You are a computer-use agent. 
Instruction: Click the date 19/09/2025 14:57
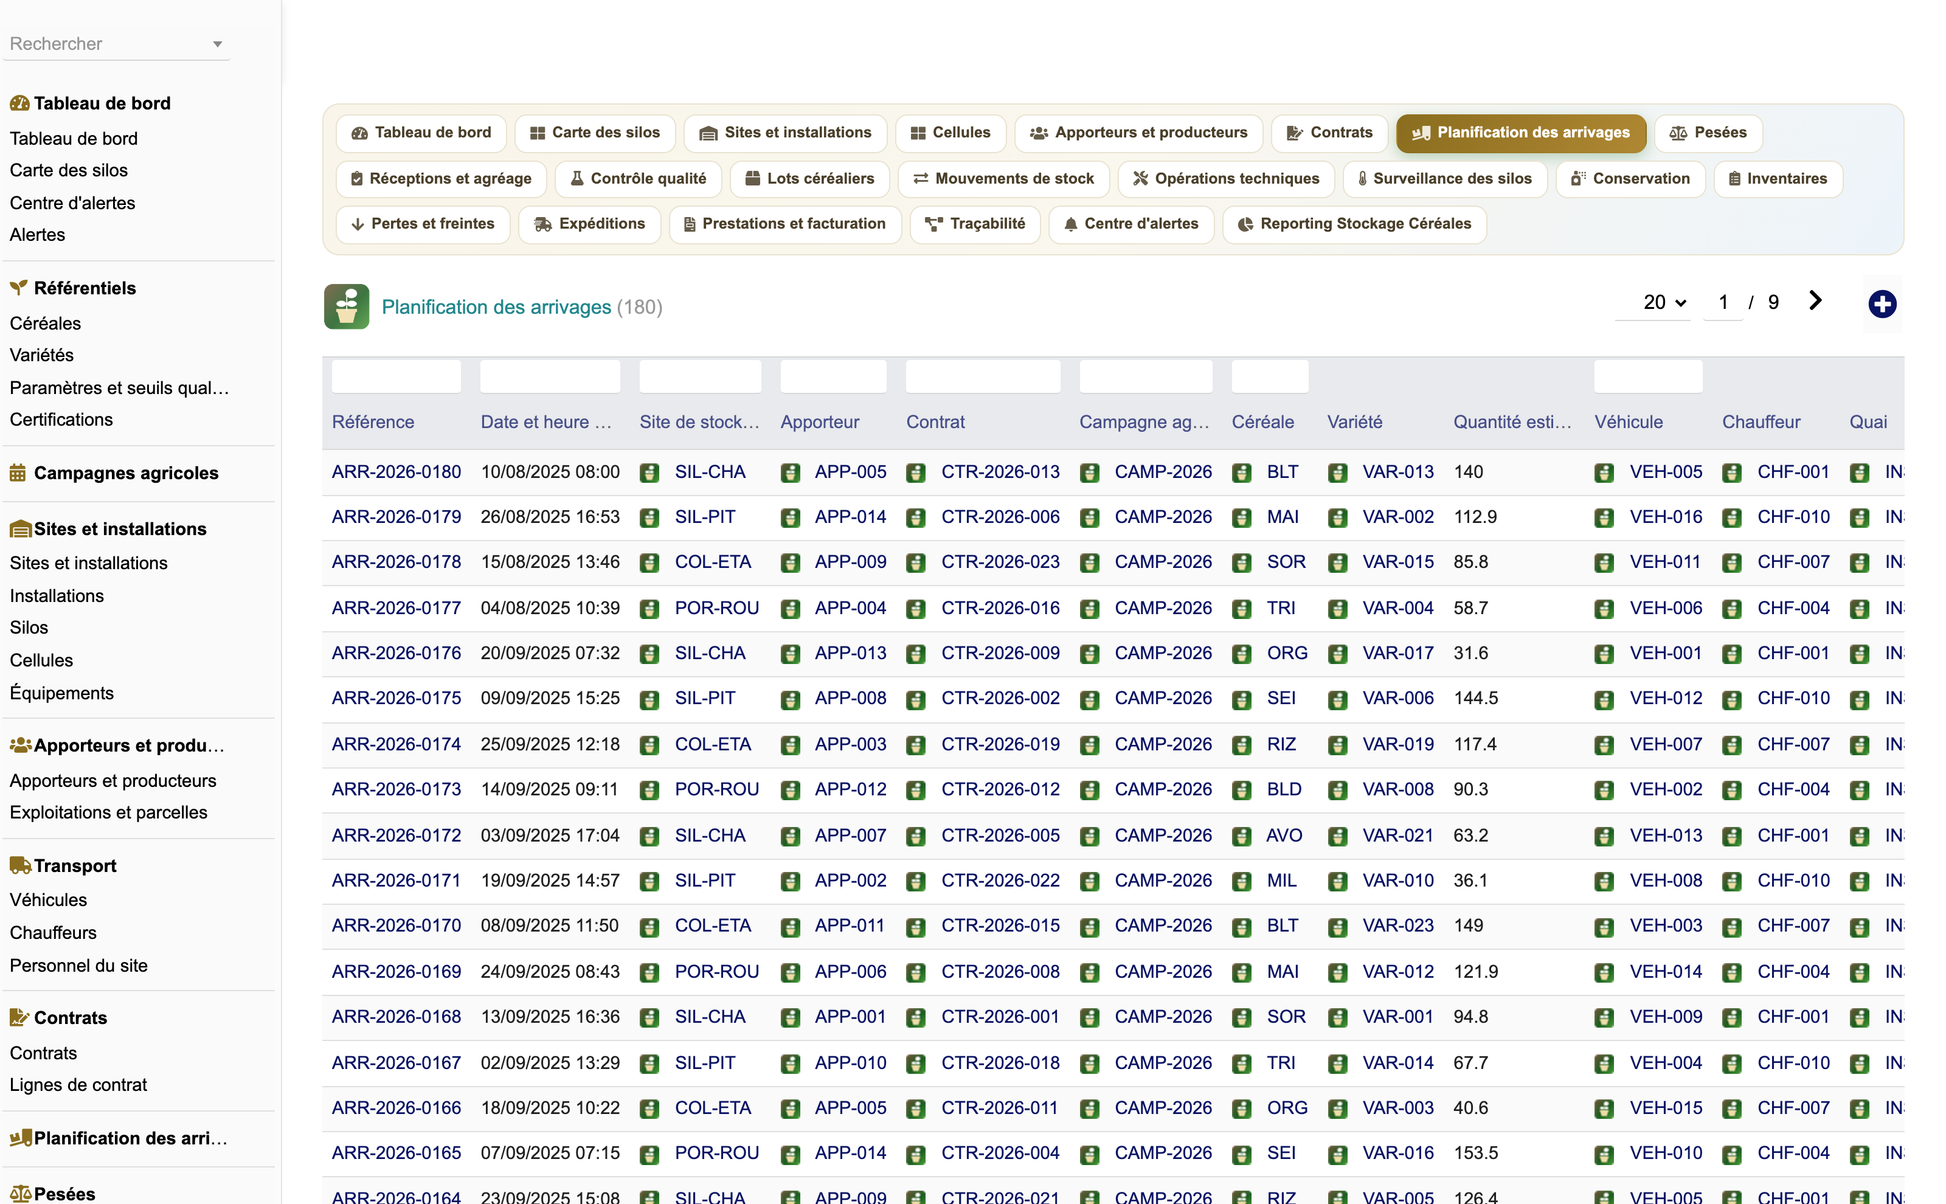click(x=550, y=881)
